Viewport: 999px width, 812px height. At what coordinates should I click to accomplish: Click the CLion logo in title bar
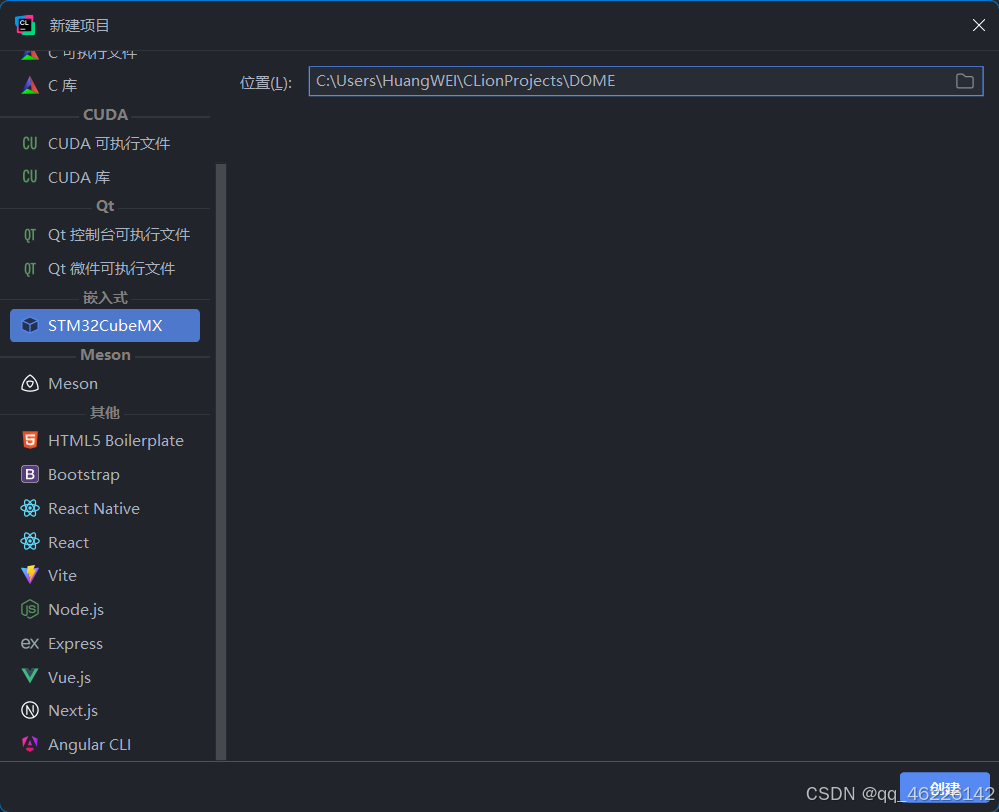25,25
